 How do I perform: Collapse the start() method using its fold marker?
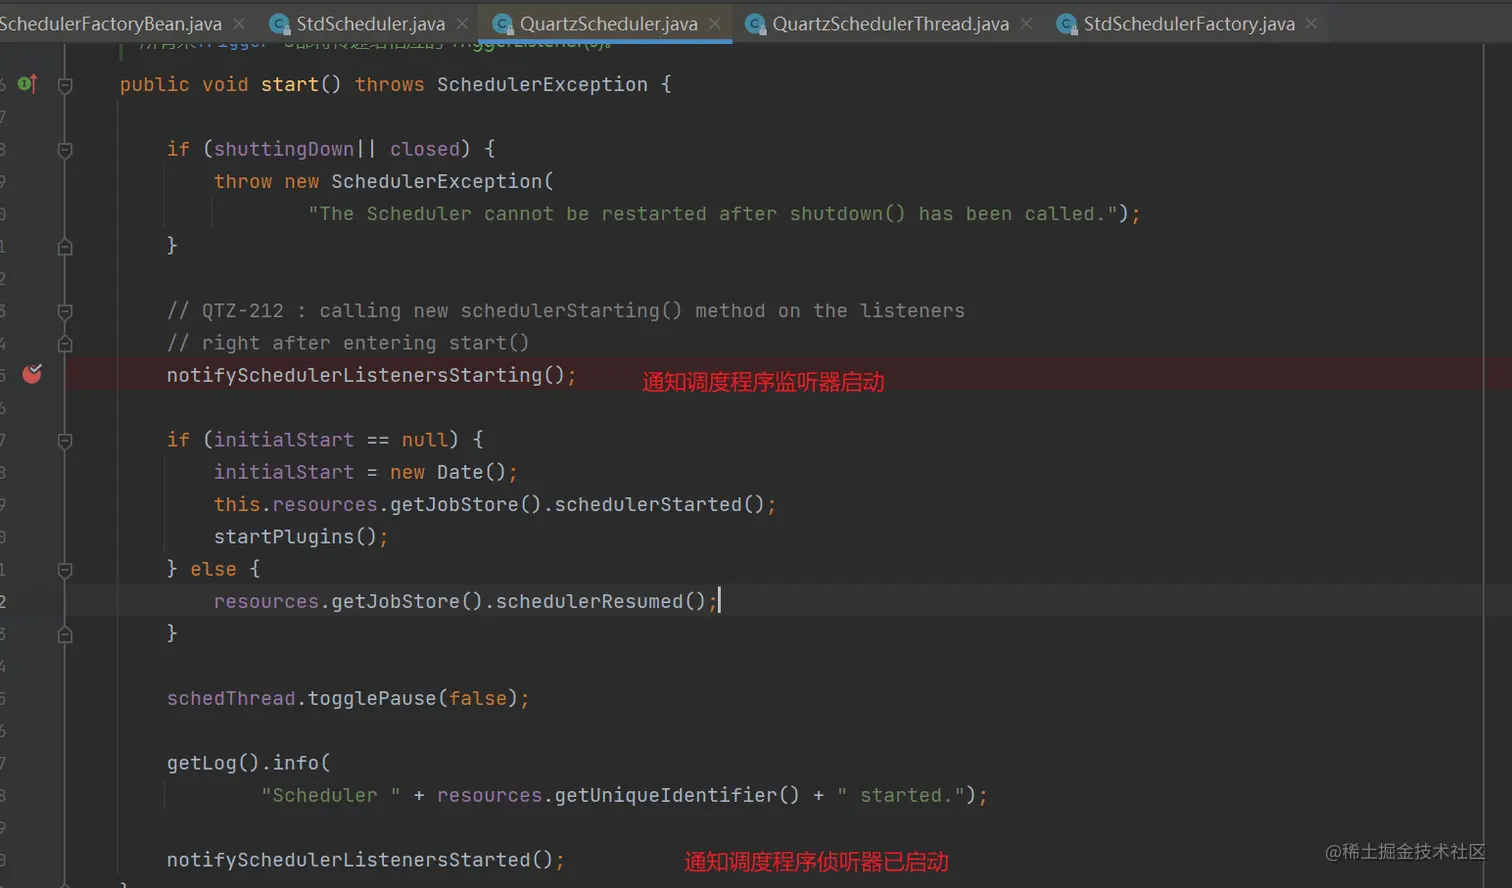click(65, 85)
